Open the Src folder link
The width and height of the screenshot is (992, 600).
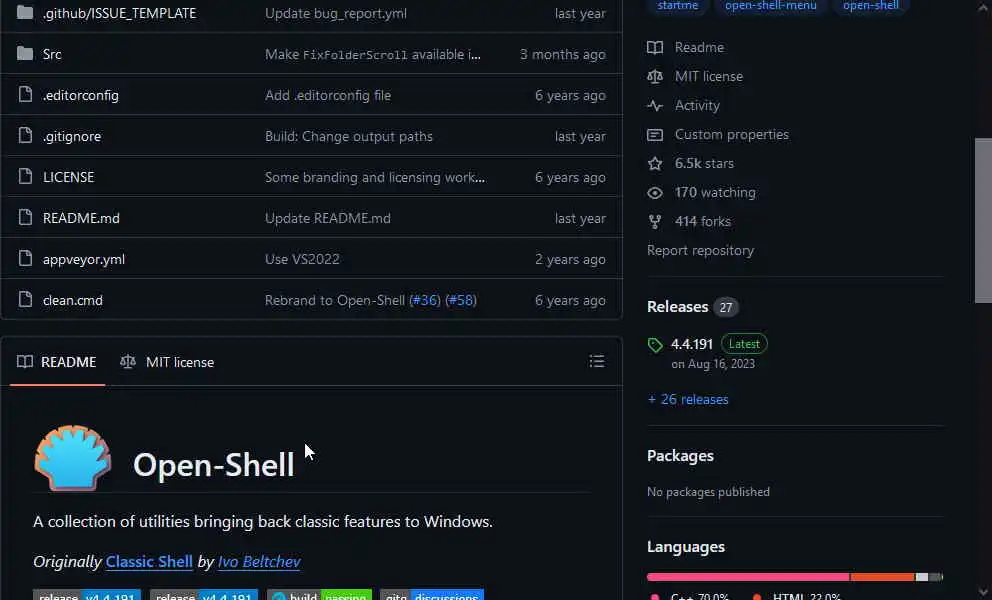coord(52,54)
